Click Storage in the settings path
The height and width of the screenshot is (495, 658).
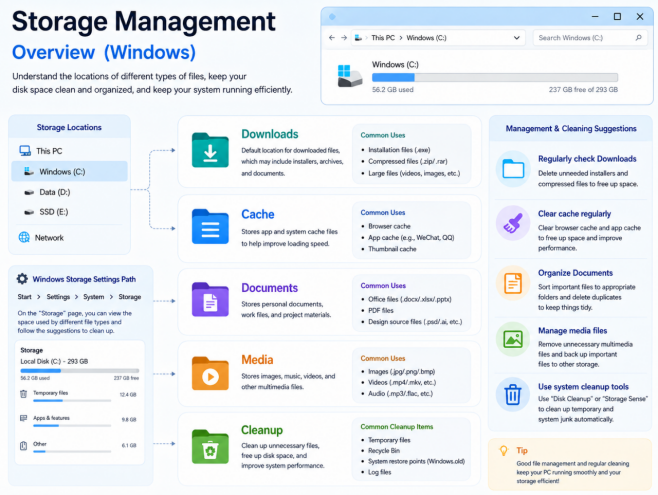coord(130,297)
